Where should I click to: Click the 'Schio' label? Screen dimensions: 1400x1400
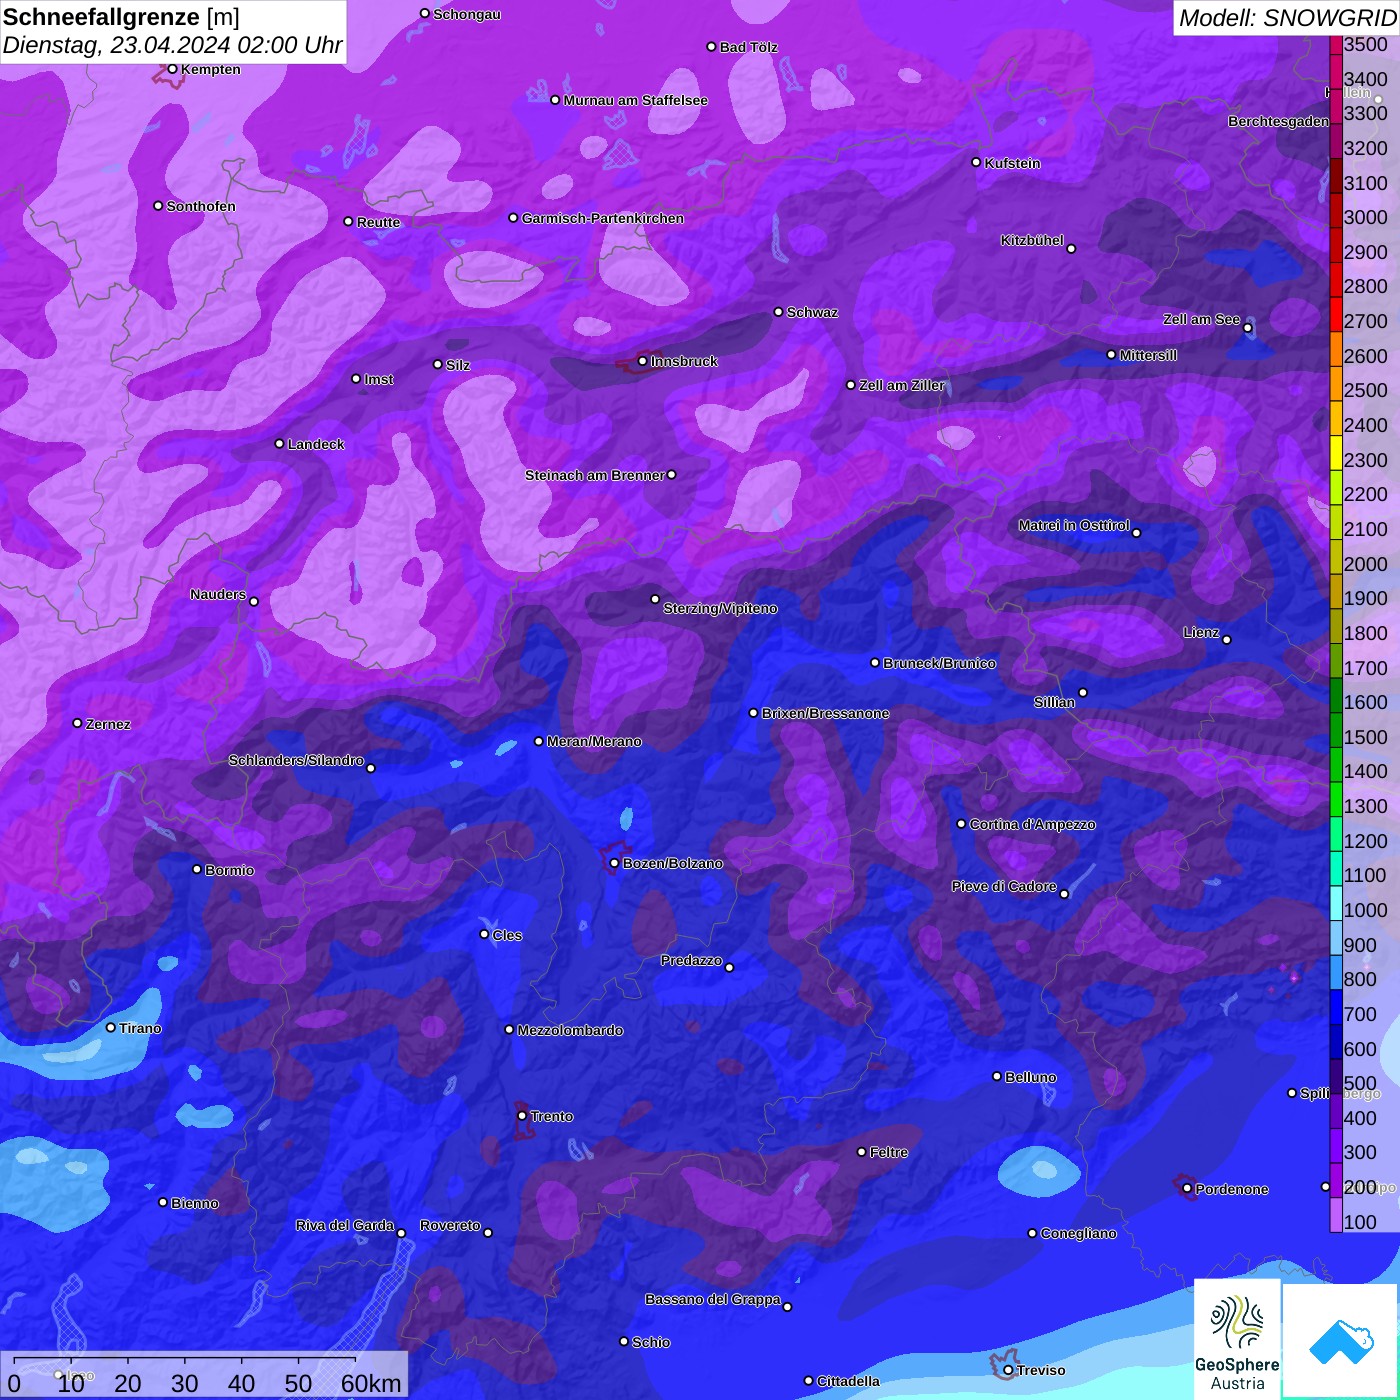[651, 1342]
